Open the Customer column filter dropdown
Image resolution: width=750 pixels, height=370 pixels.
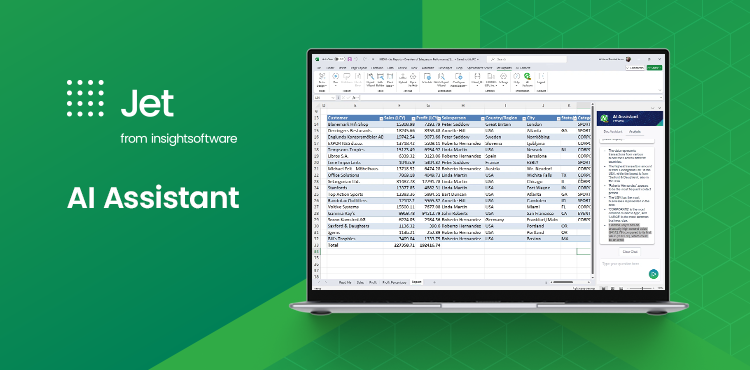[x=381, y=118]
